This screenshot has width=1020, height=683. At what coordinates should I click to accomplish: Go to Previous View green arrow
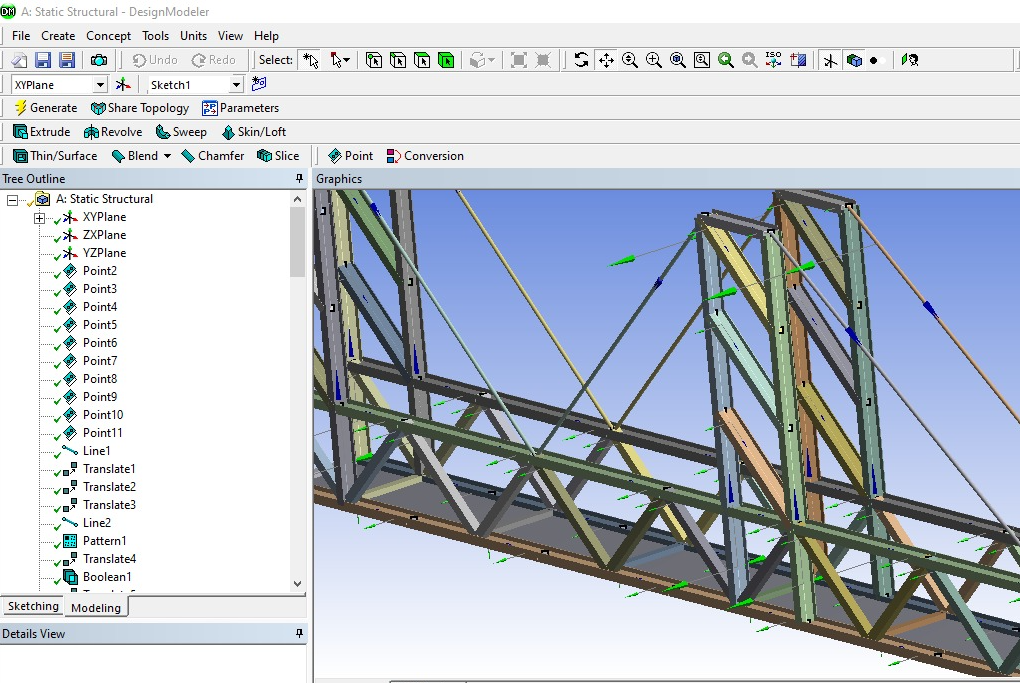tap(726, 60)
